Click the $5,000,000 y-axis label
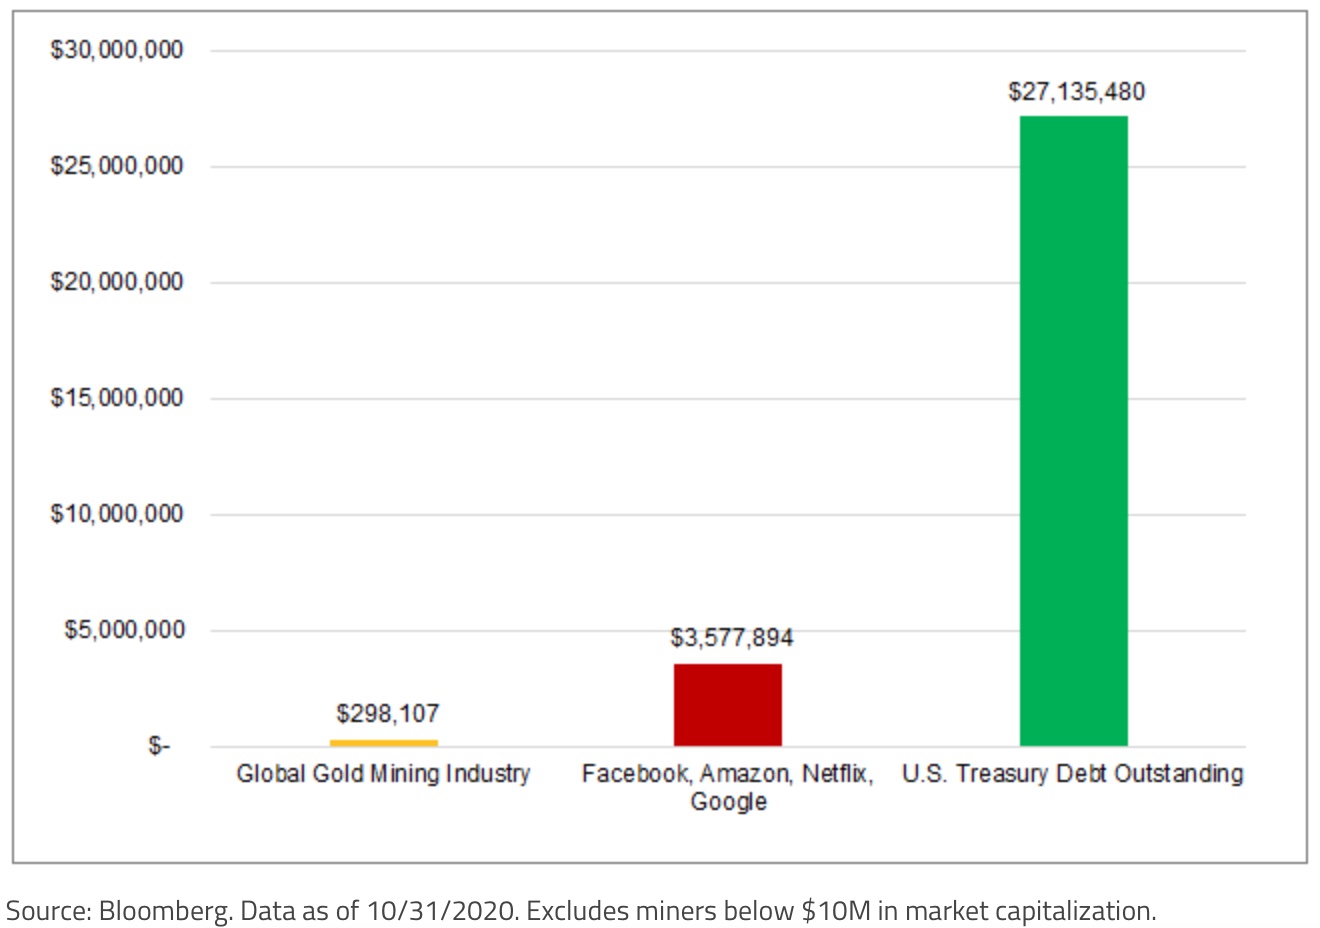Viewport: 1320px width, 928px height. [124, 630]
